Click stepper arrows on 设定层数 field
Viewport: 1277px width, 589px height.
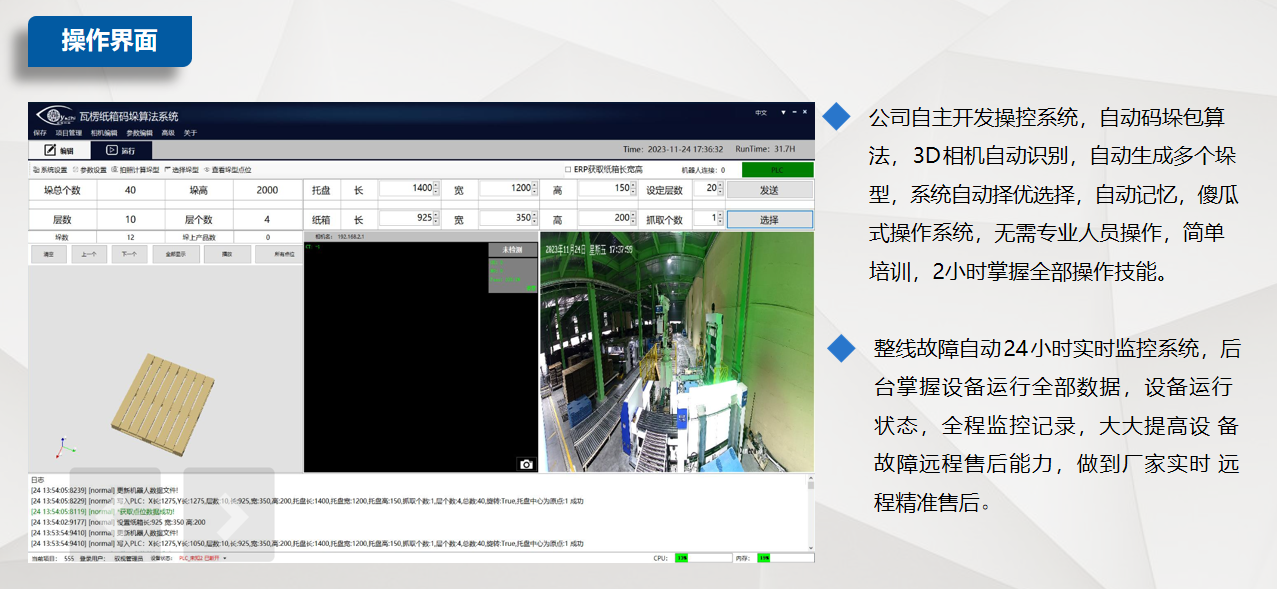tap(719, 189)
